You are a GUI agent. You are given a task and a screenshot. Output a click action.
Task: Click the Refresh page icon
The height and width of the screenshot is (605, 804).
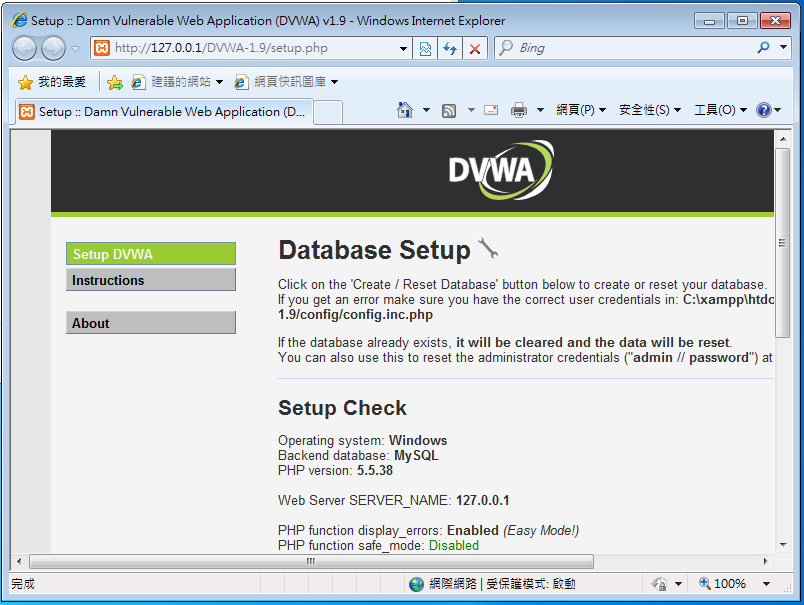pyautogui.click(x=450, y=49)
